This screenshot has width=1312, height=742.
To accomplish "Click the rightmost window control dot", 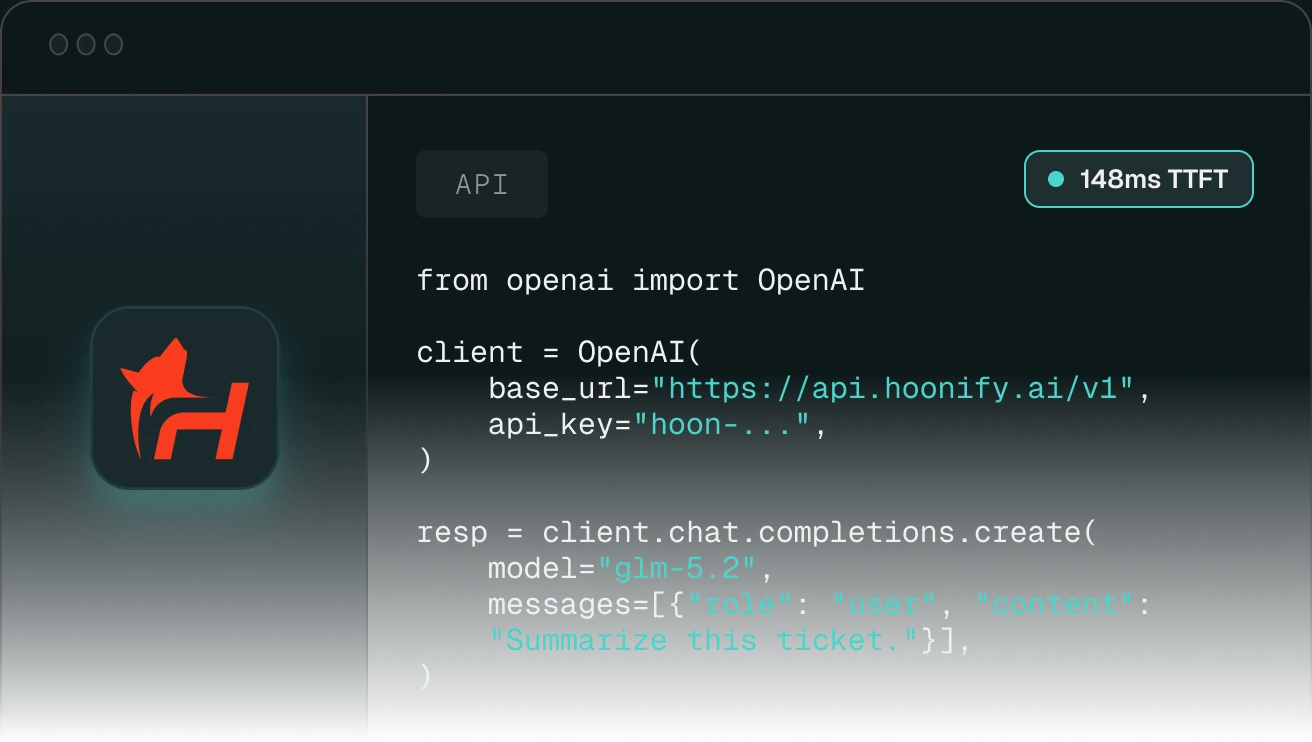I will (114, 45).
